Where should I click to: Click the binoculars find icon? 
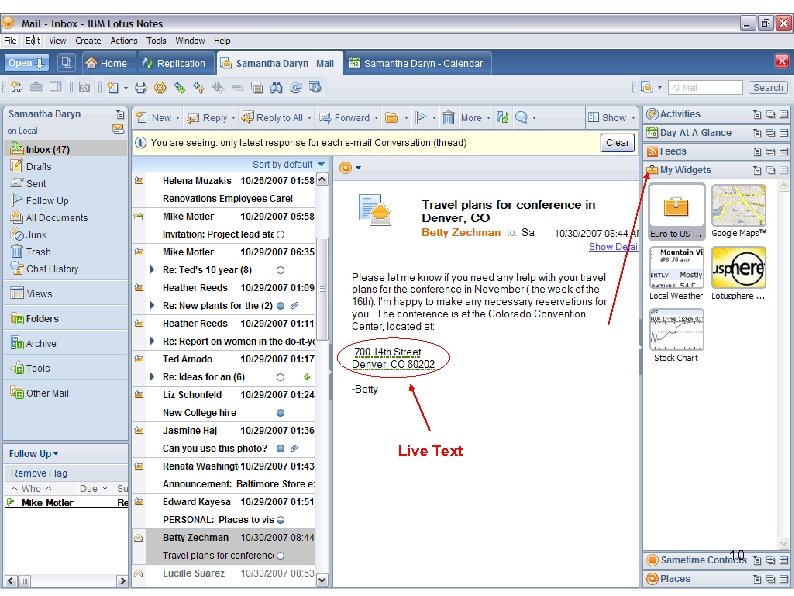(276, 88)
